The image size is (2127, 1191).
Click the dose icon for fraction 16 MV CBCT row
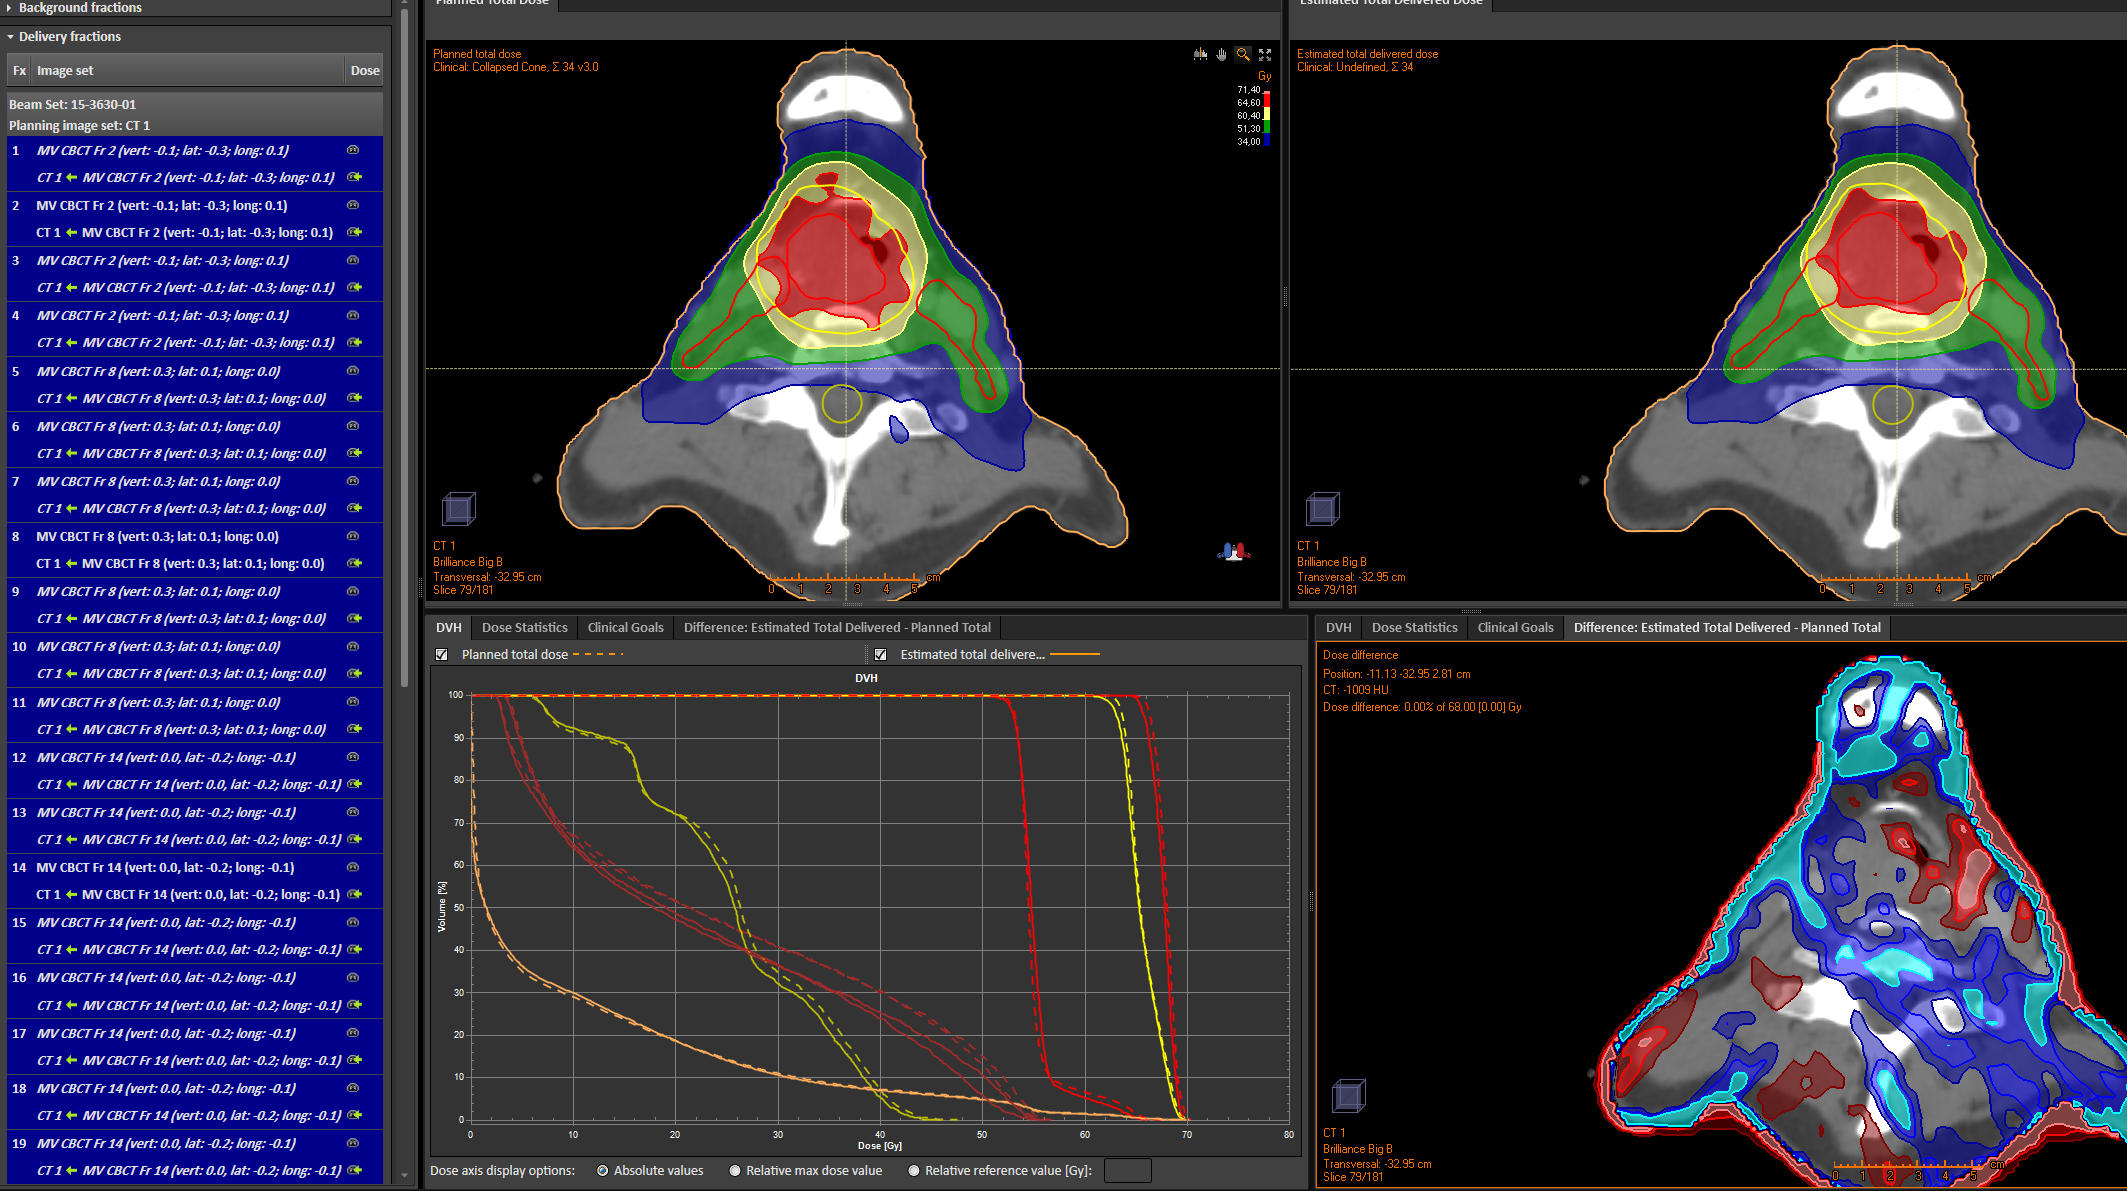[353, 977]
